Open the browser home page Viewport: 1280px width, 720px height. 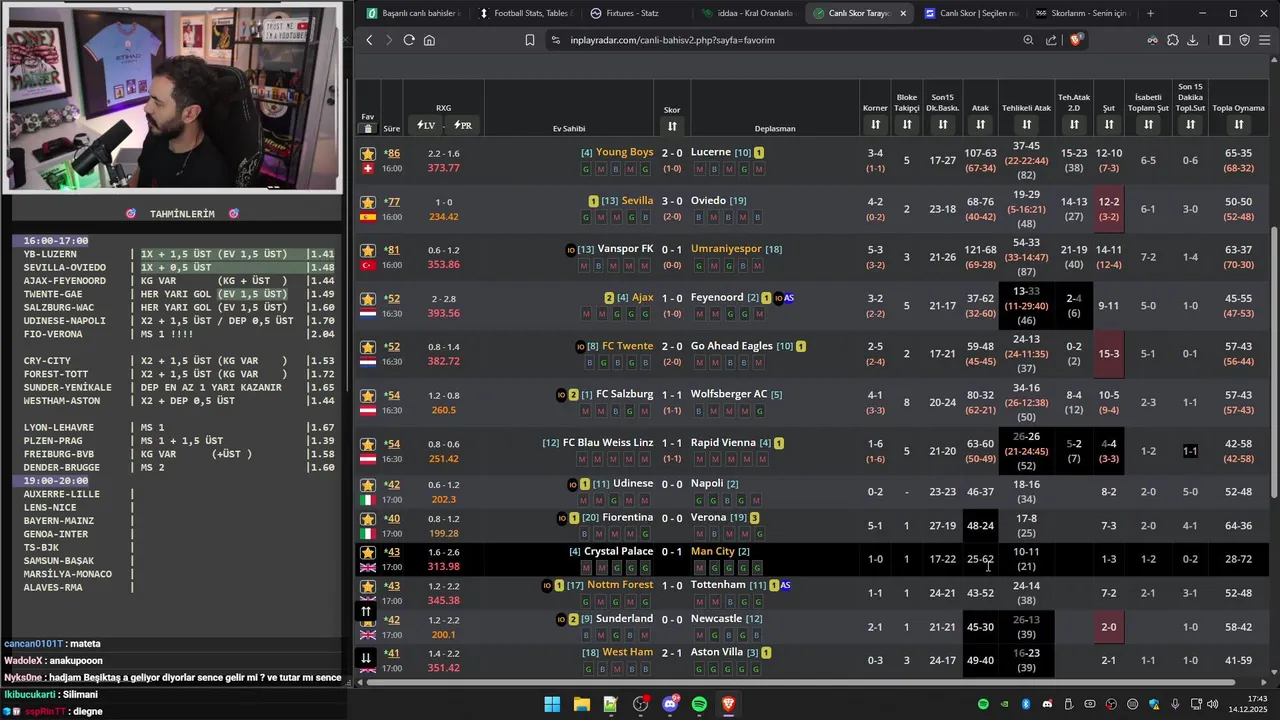point(429,40)
